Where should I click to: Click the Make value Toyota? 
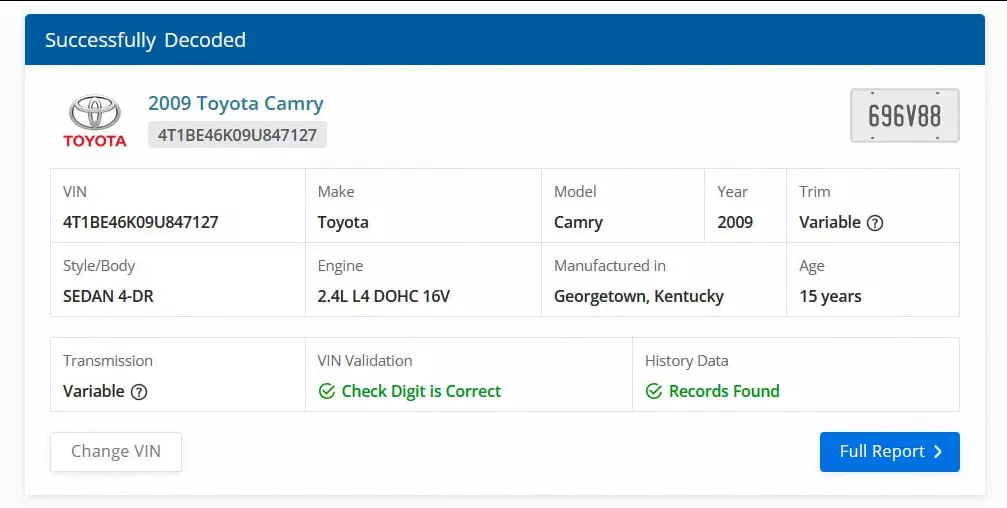click(343, 223)
